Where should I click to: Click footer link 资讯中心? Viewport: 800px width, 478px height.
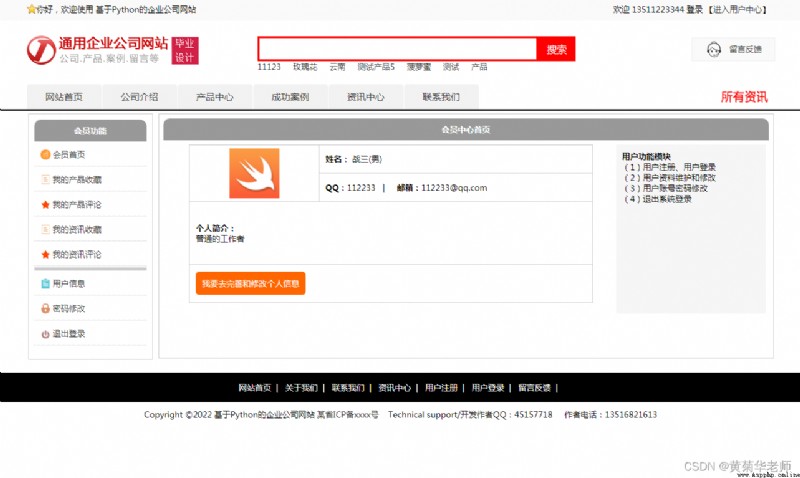click(x=394, y=388)
